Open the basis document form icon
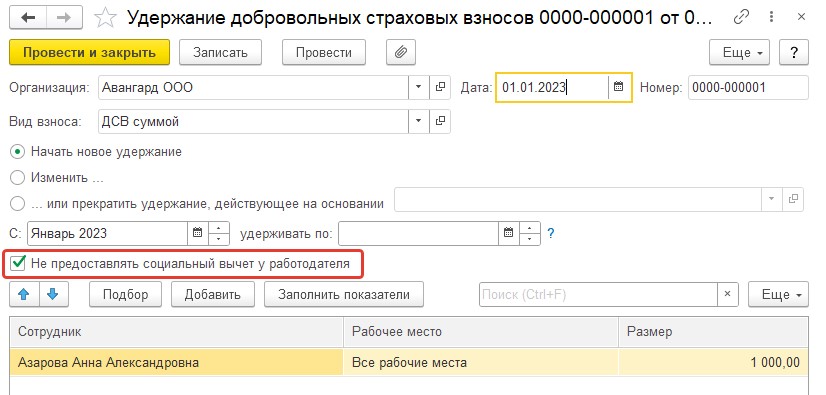Viewport: 826px width, 395px height. [x=793, y=199]
